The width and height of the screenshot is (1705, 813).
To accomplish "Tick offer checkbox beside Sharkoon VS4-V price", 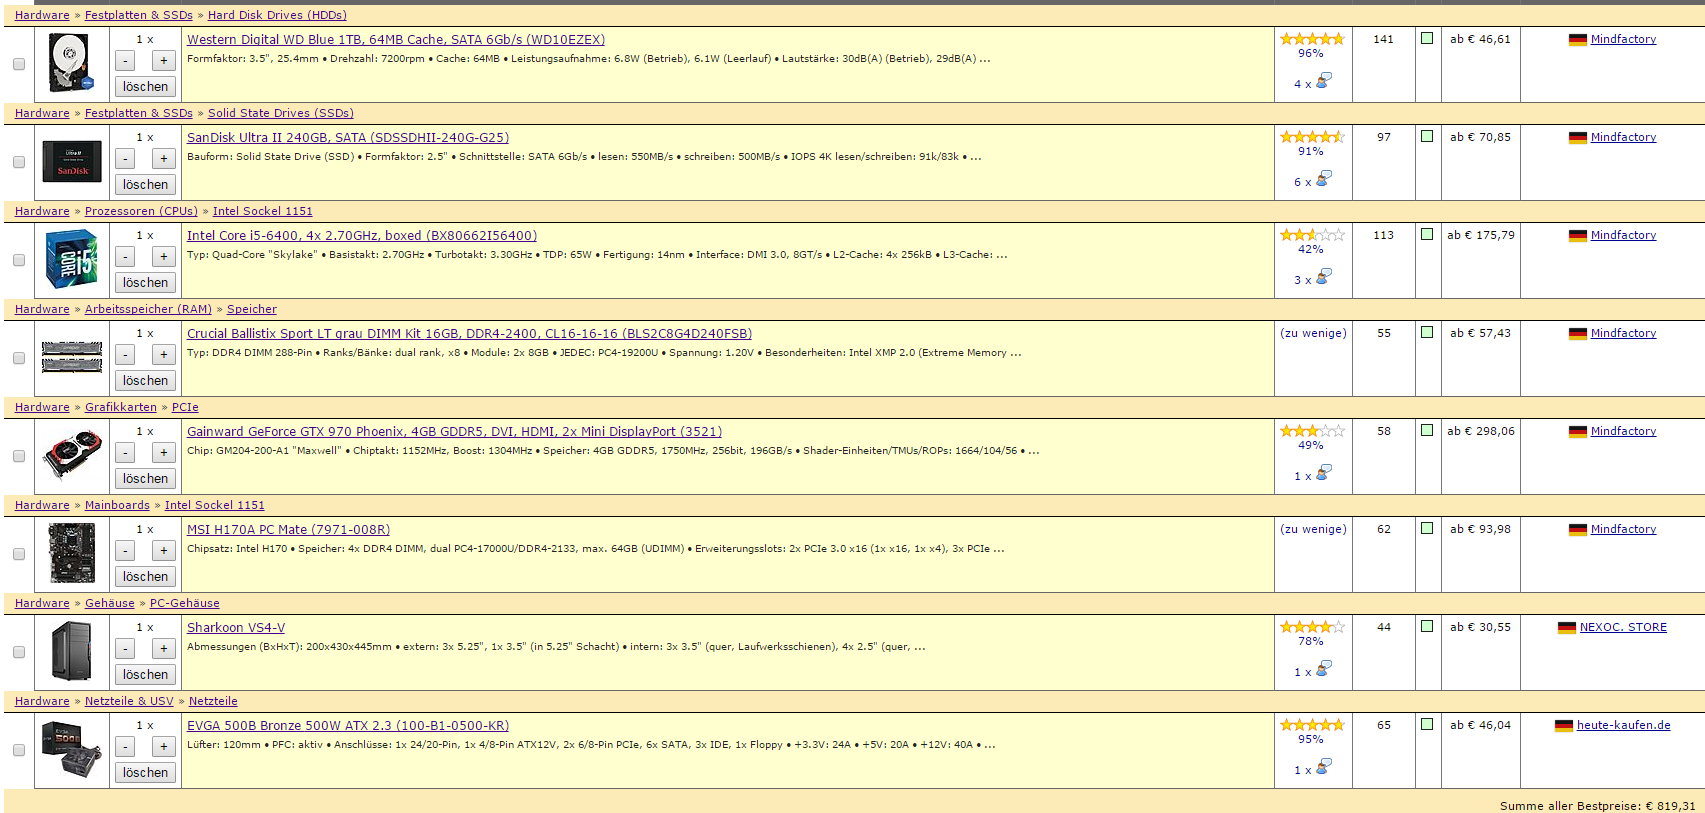I will [1427, 626].
